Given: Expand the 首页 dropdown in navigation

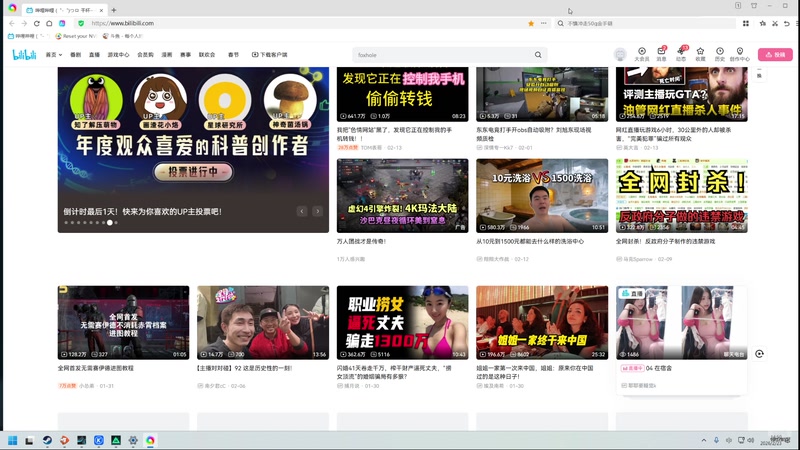Looking at the screenshot, I should tap(54, 55).
